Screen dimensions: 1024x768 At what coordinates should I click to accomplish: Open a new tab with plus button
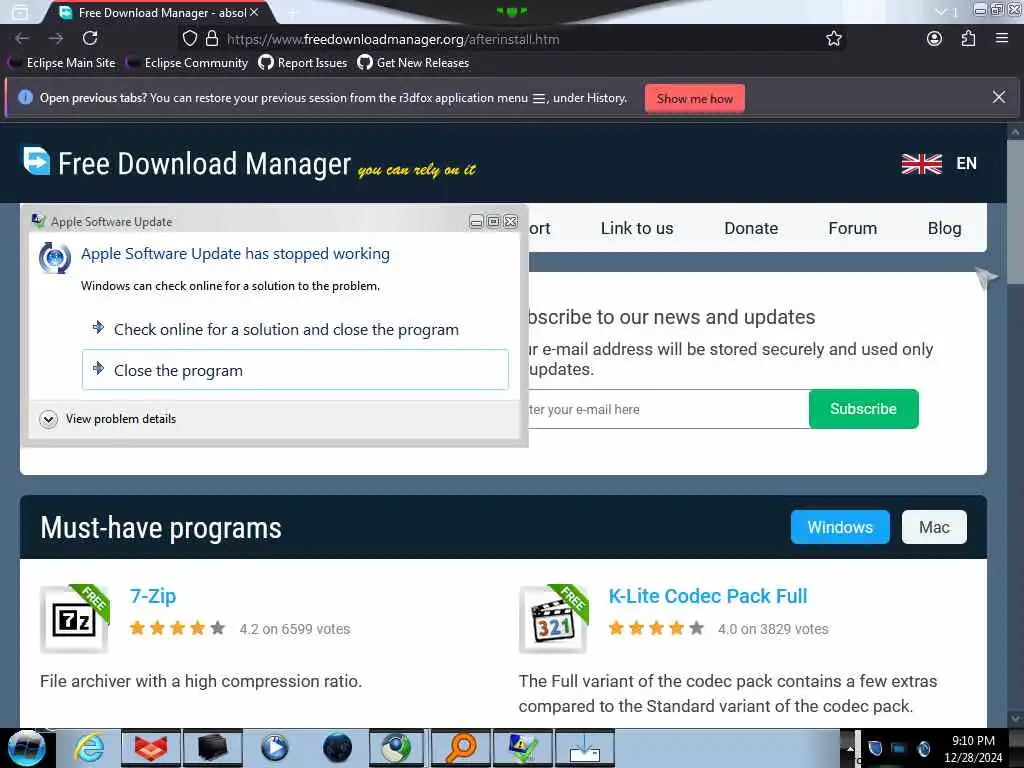[293, 12]
